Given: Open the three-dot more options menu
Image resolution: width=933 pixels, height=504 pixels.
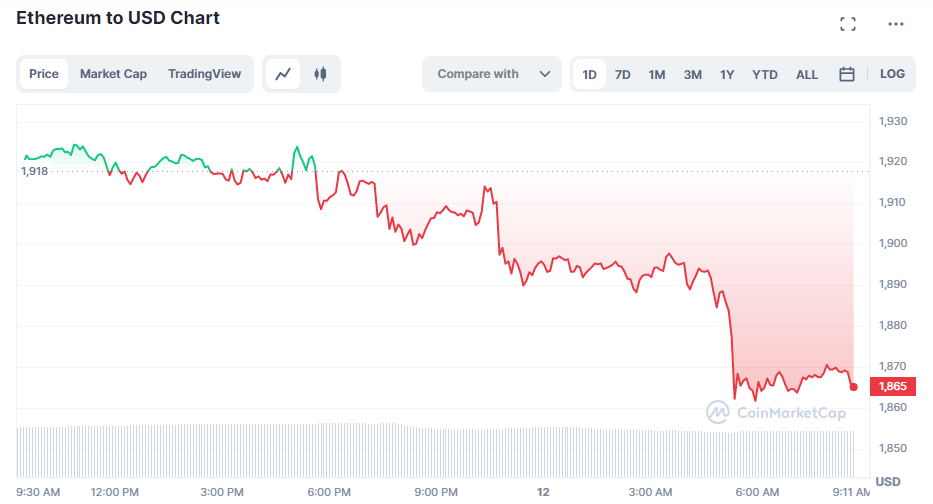Looking at the screenshot, I should [895, 24].
